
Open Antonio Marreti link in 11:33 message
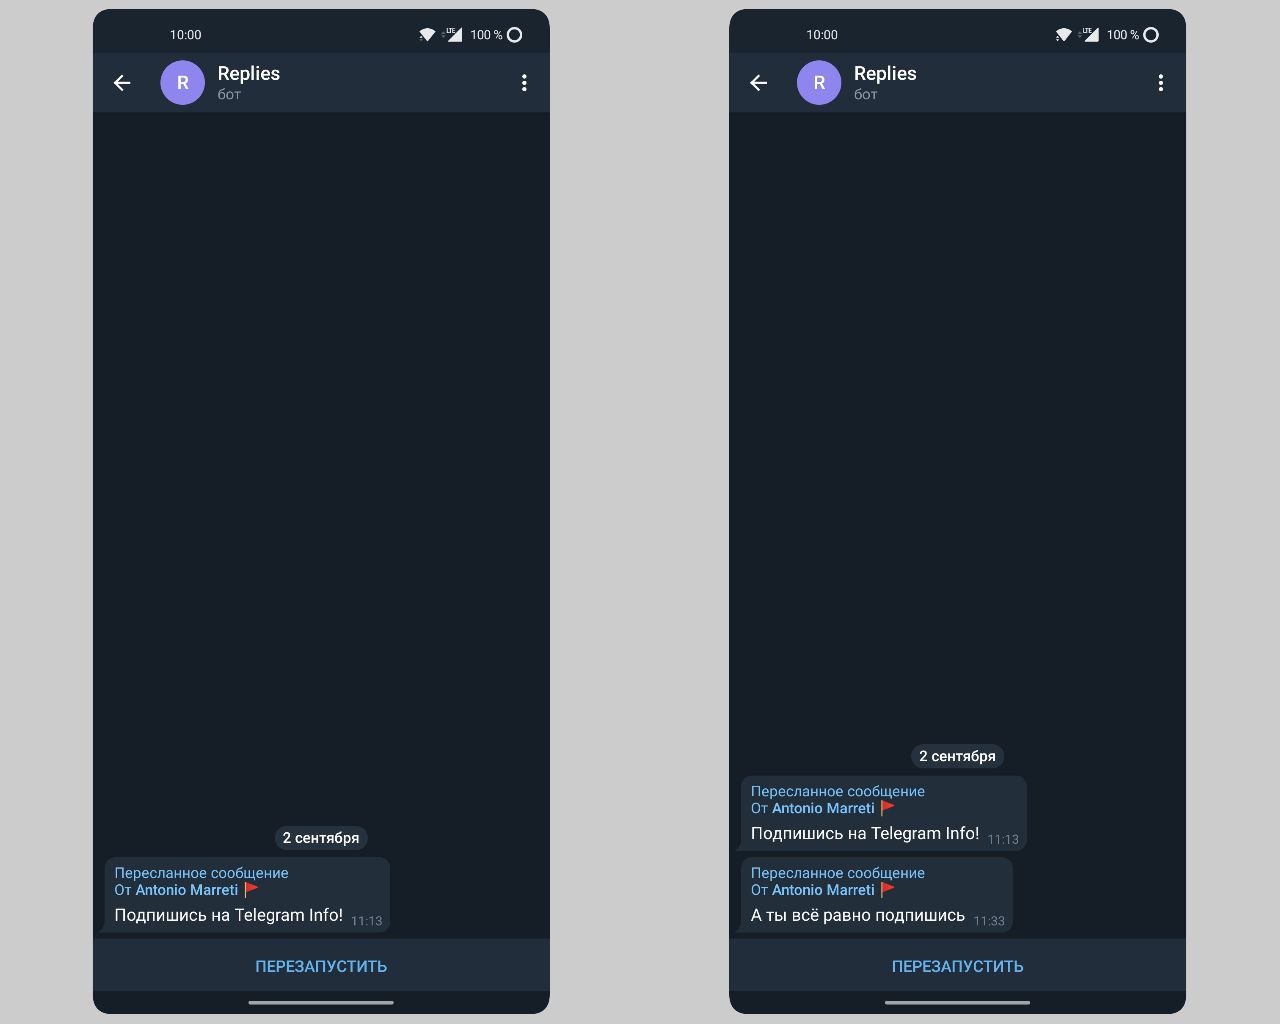click(x=824, y=890)
